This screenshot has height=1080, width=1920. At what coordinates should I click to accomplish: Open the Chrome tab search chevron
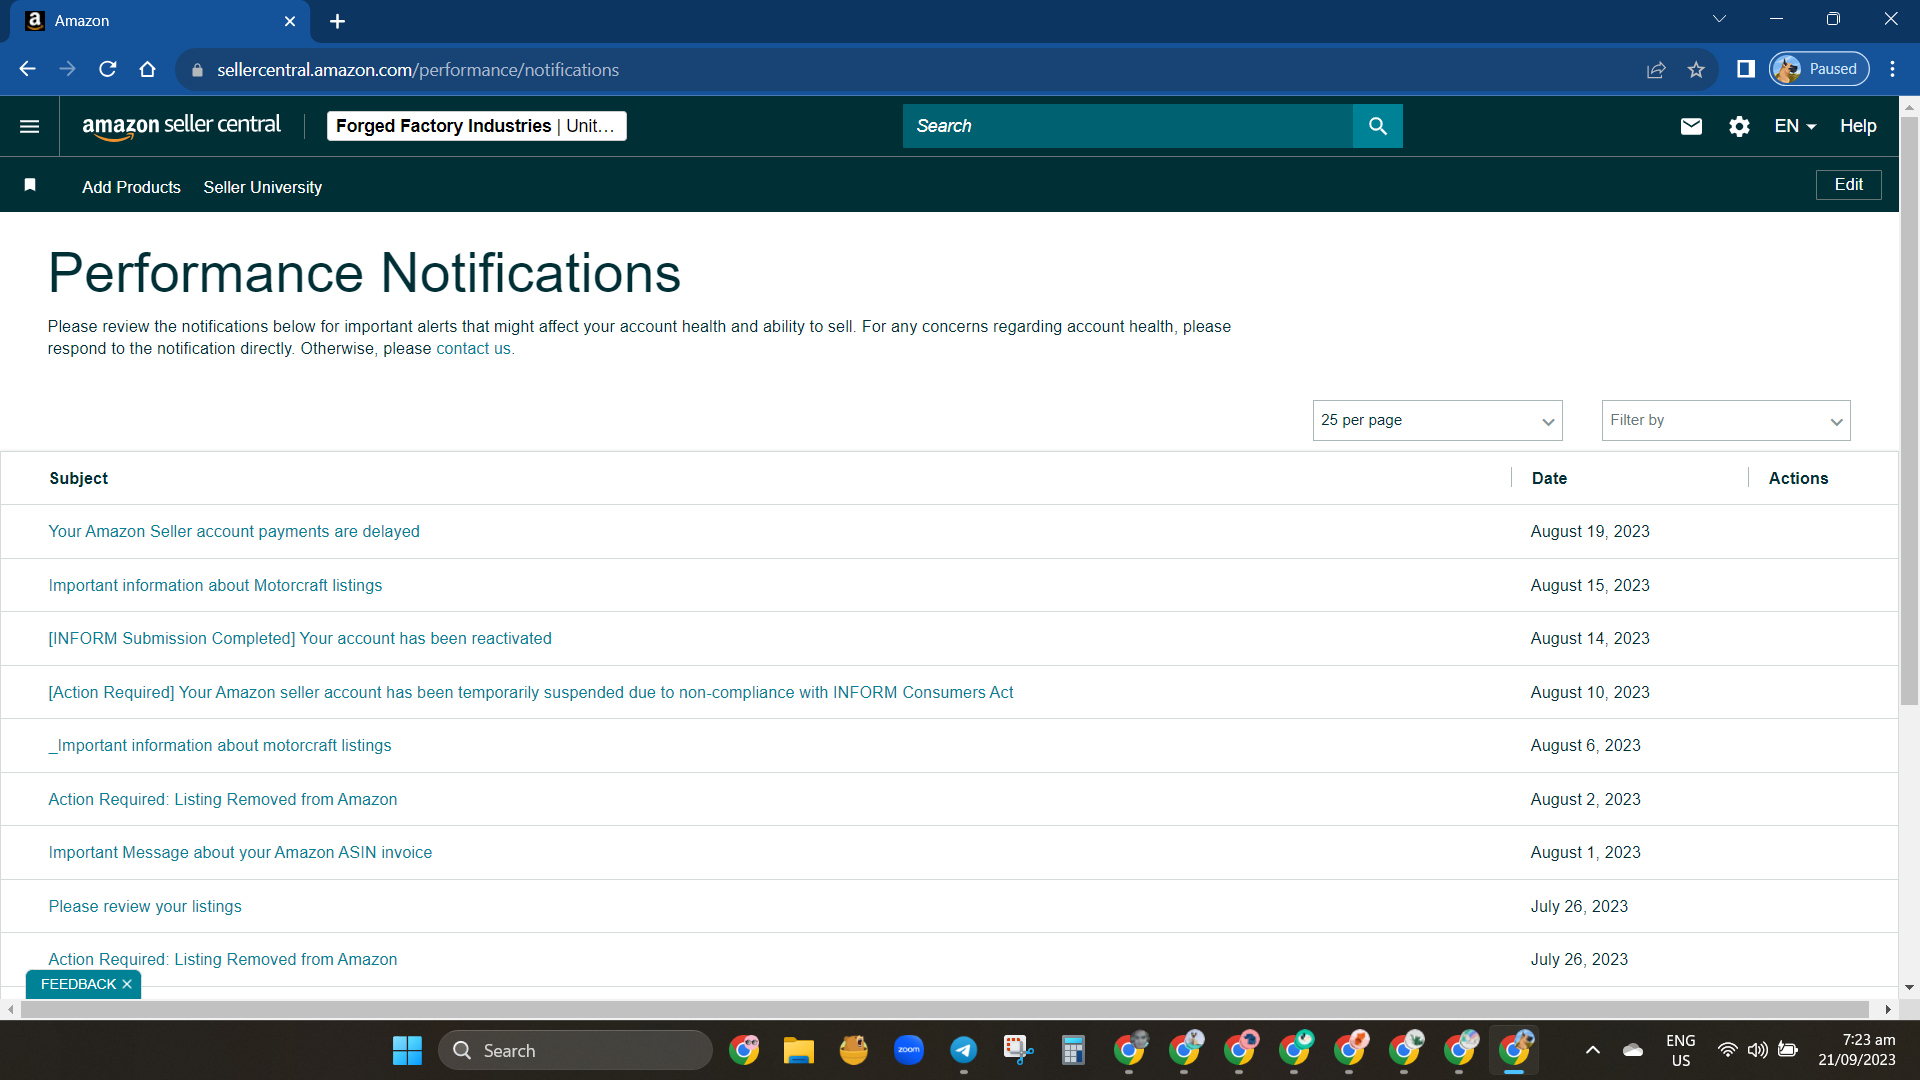[x=1720, y=19]
